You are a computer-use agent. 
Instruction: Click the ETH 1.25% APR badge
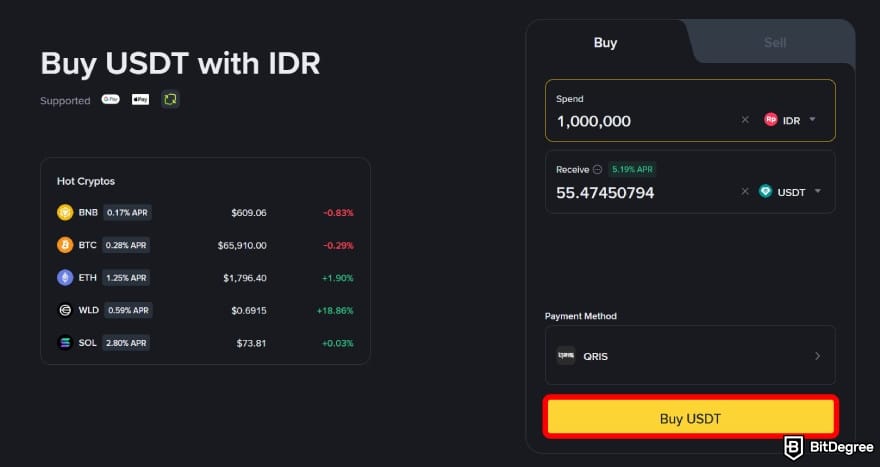click(x=126, y=278)
